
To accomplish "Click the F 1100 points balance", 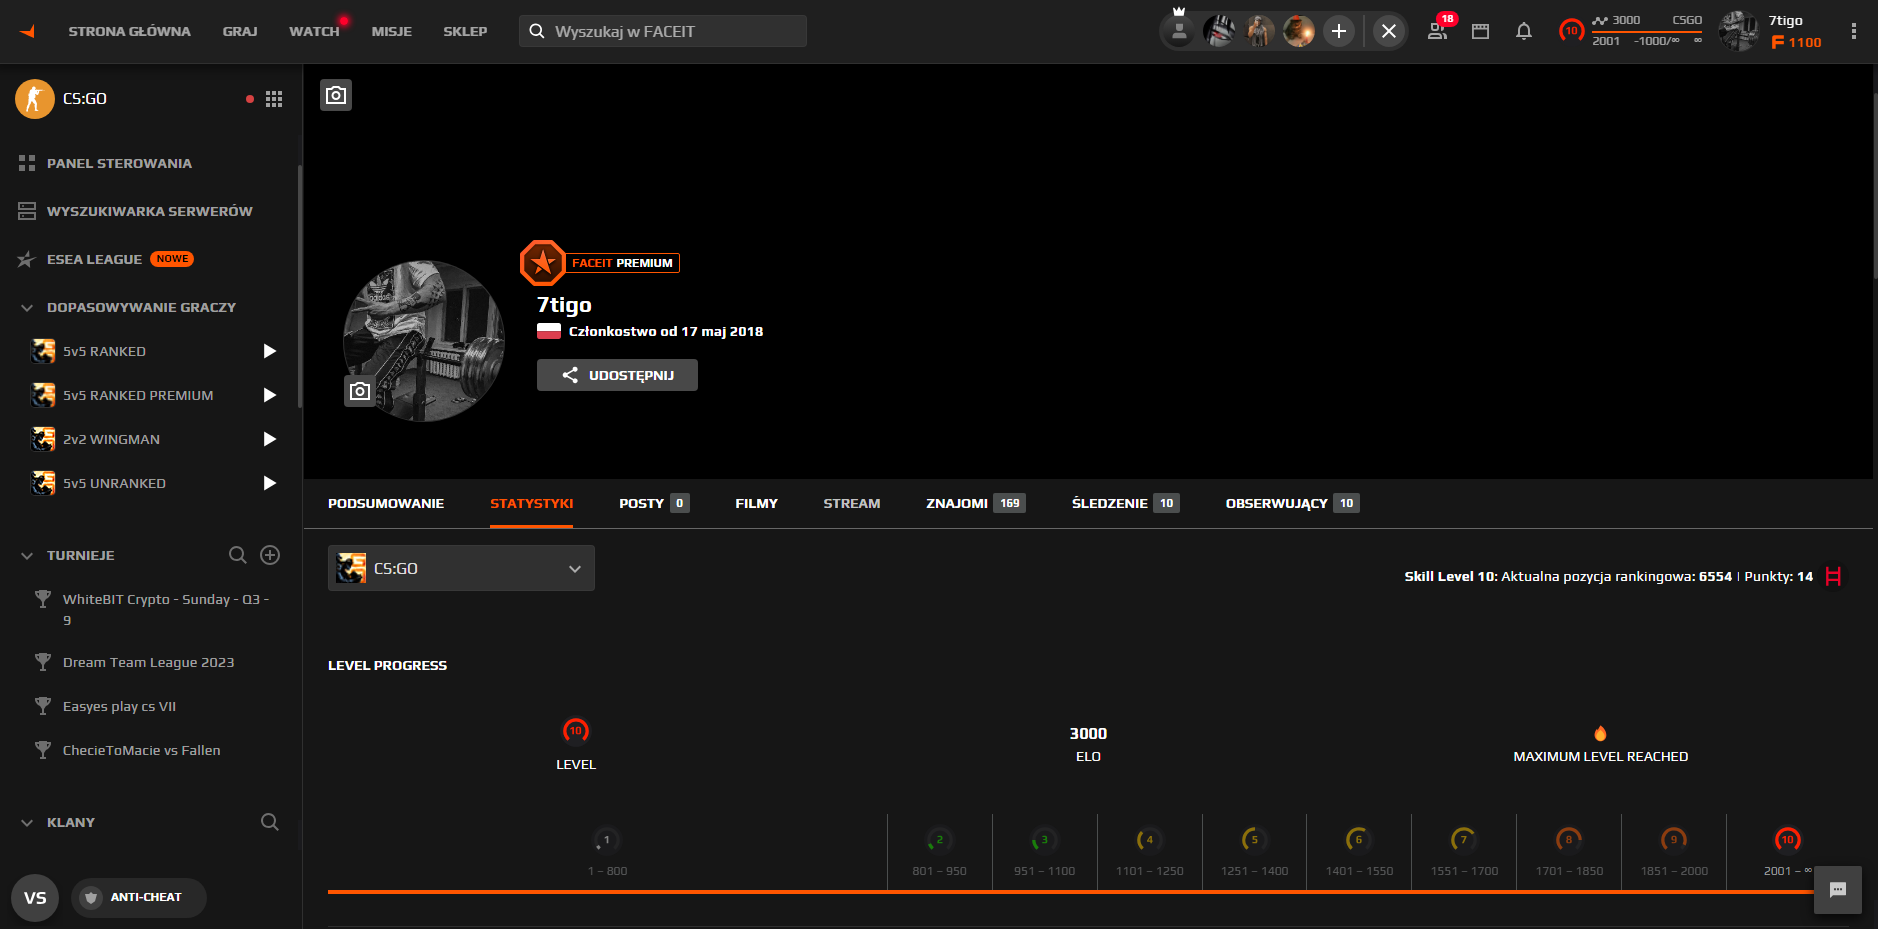I will click(x=1796, y=42).
